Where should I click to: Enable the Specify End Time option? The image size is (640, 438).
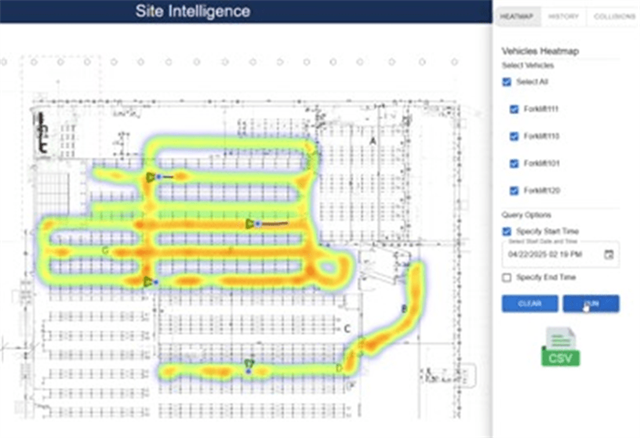pyautogui.click(x=506, y=278)
